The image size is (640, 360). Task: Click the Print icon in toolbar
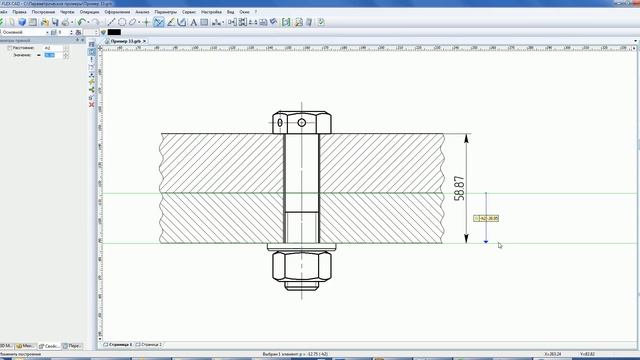[65, 22]
